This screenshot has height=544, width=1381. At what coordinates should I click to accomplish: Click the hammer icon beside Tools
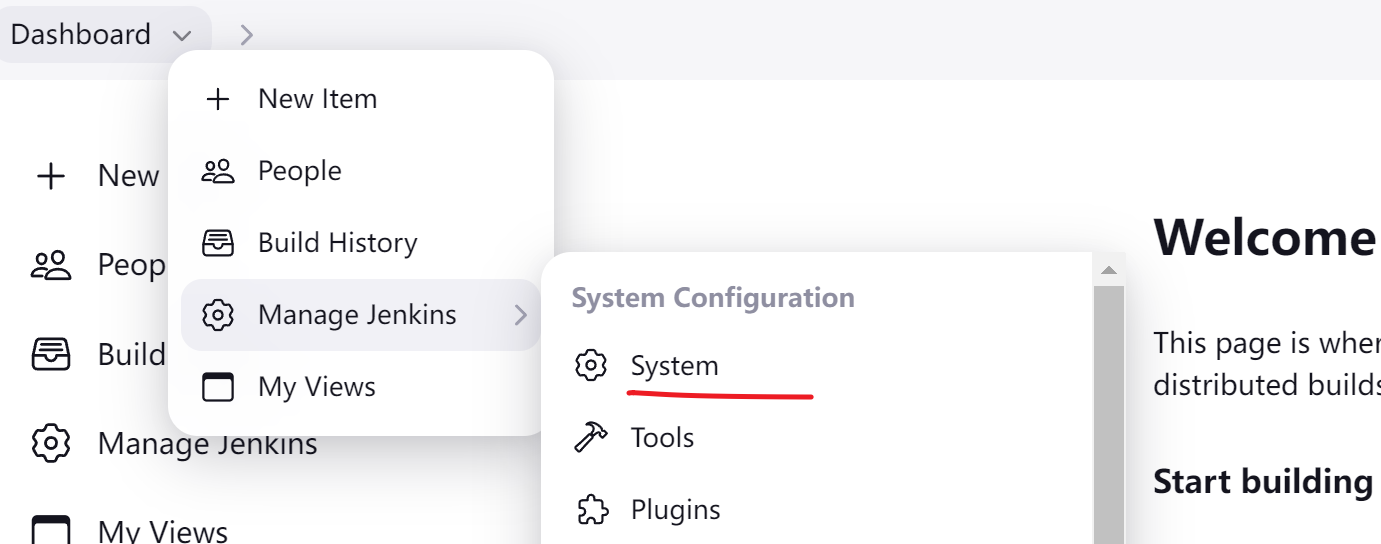(591, 438)
